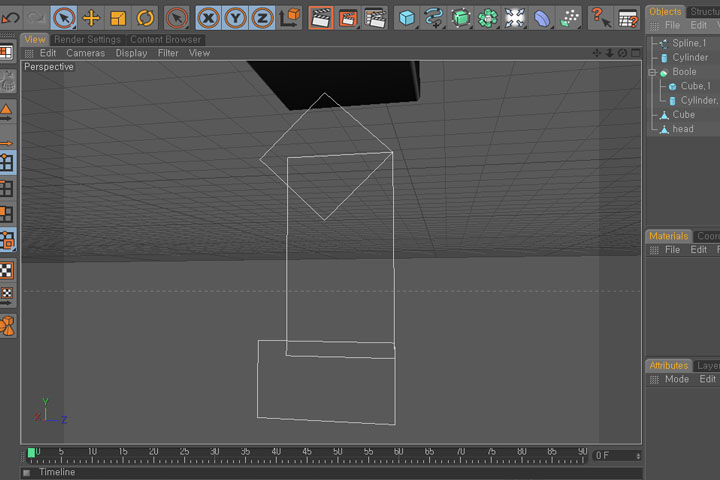Click the object tool orange shapes icon
Screen dimensions: 720x480
click(7, 326)
